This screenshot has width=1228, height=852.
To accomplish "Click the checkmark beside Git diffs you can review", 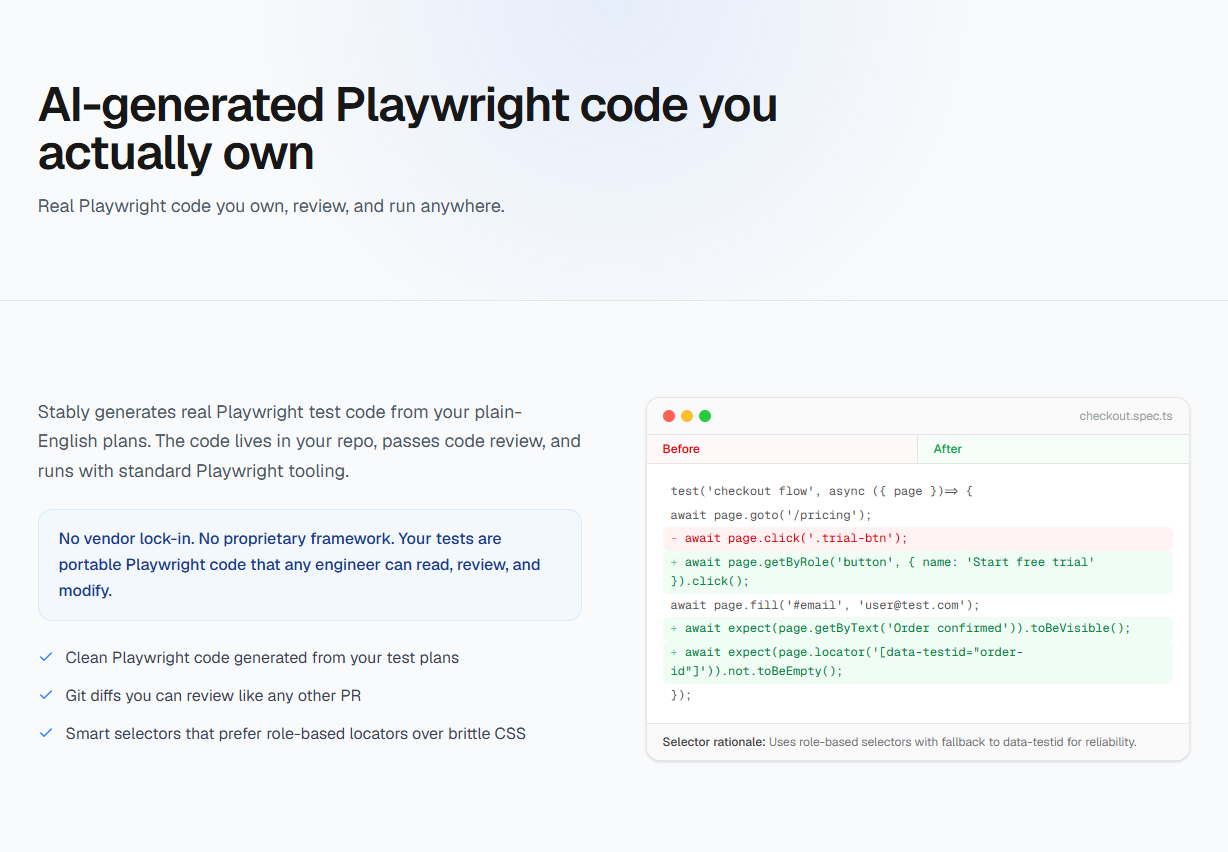I will click(45, 695).
